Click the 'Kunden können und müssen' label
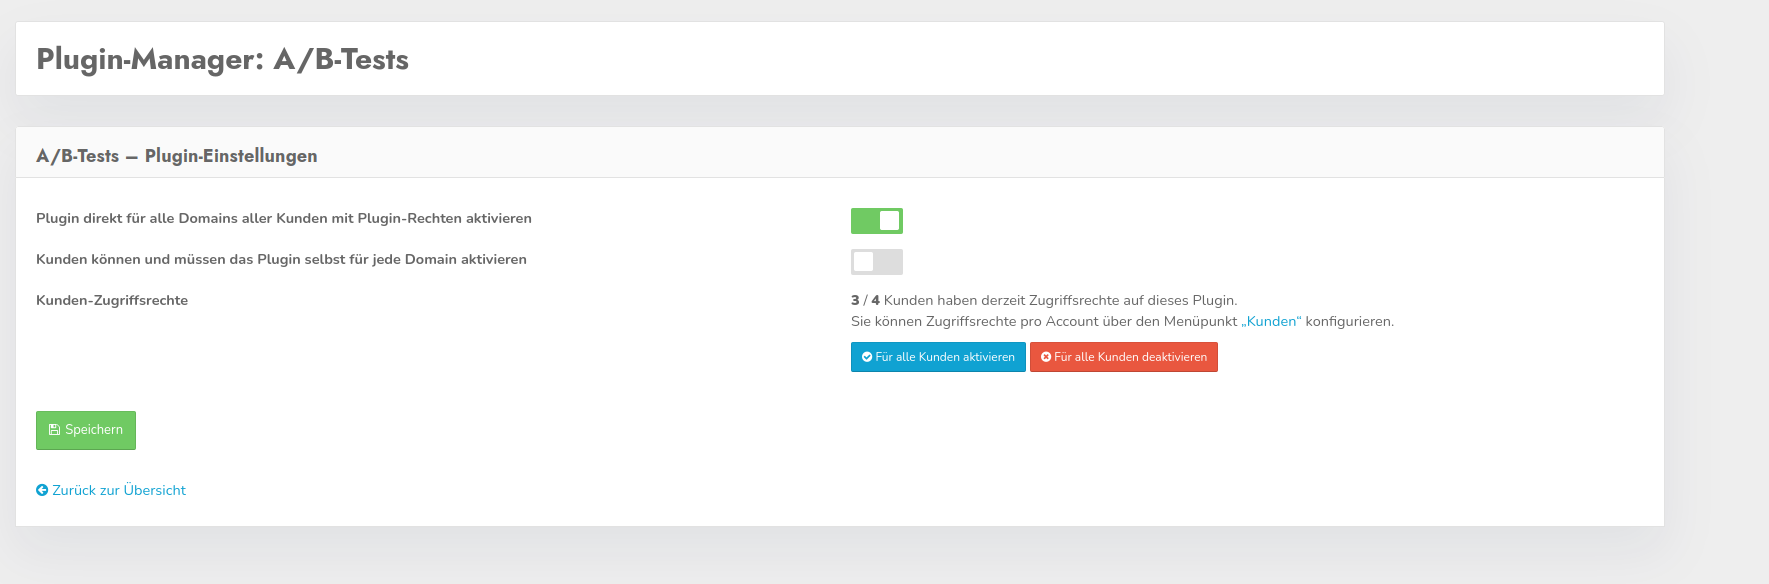The width and height of the screenshot is (1769, 584). coord(281,259)
